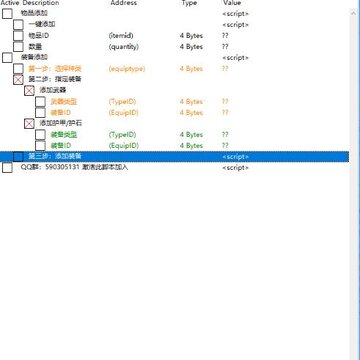Select the orange 装备ID description
This screenshot has height=360, width=360.
[60, 112]
